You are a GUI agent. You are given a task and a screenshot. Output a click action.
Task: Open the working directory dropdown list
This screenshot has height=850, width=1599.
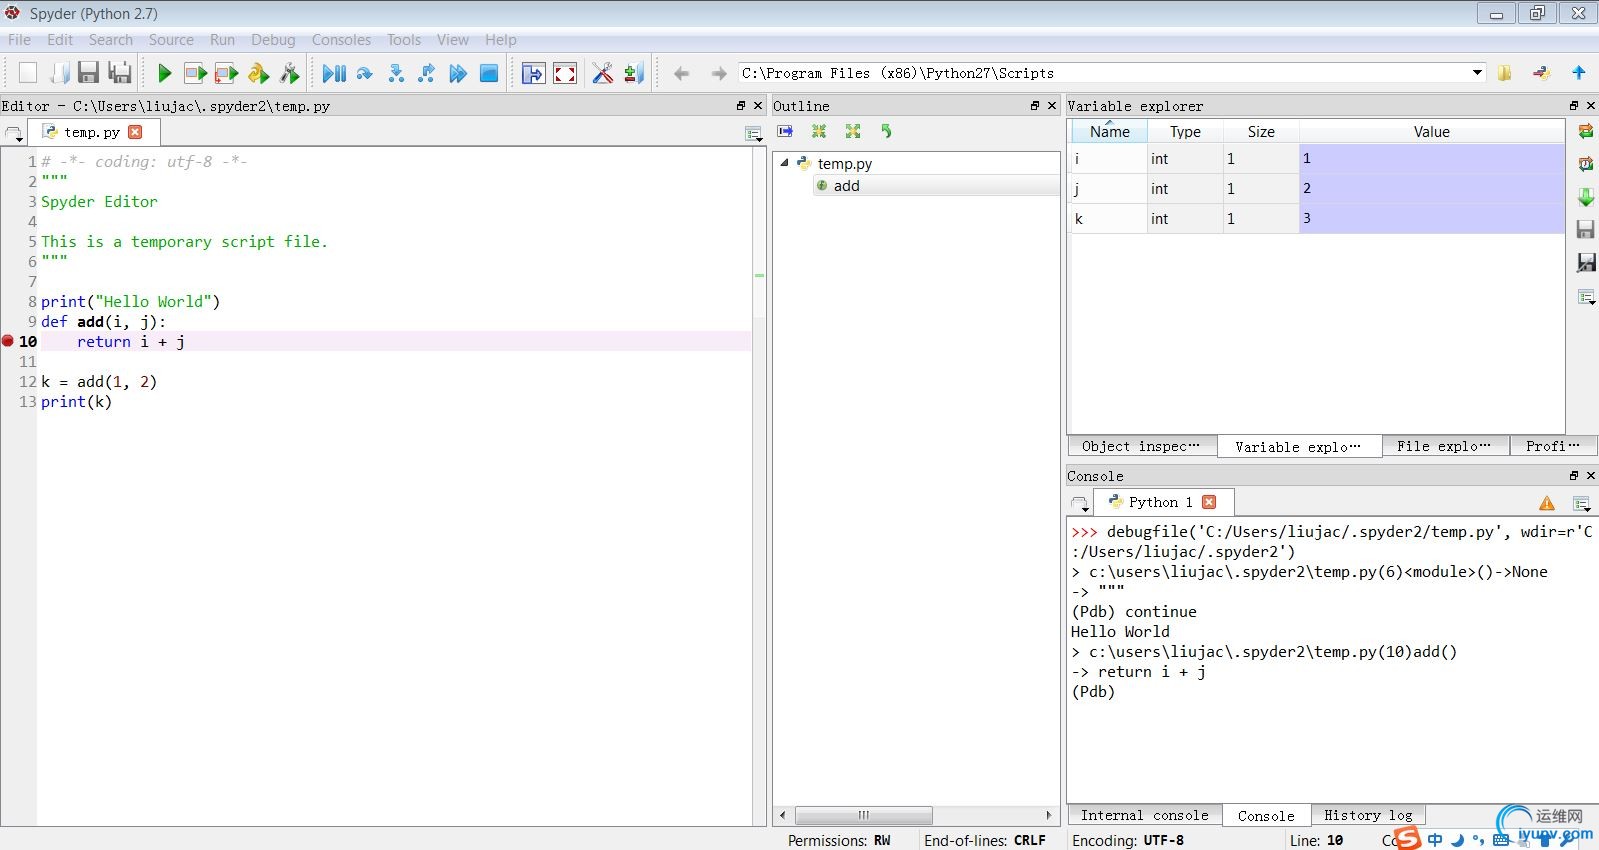coord(1477,73)
